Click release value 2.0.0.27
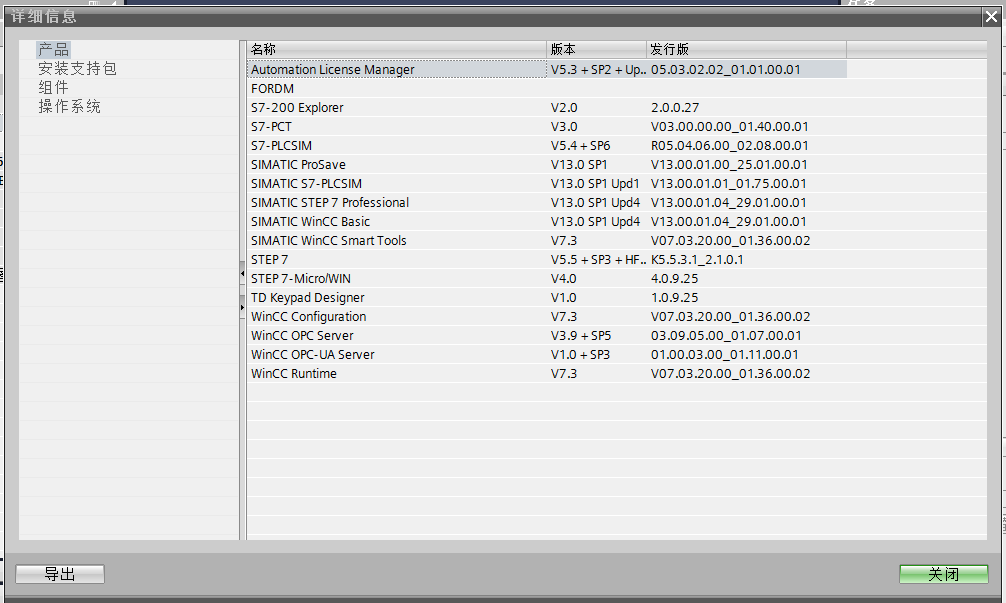This screenshot has width=1006, height=603. pos(675,108)
